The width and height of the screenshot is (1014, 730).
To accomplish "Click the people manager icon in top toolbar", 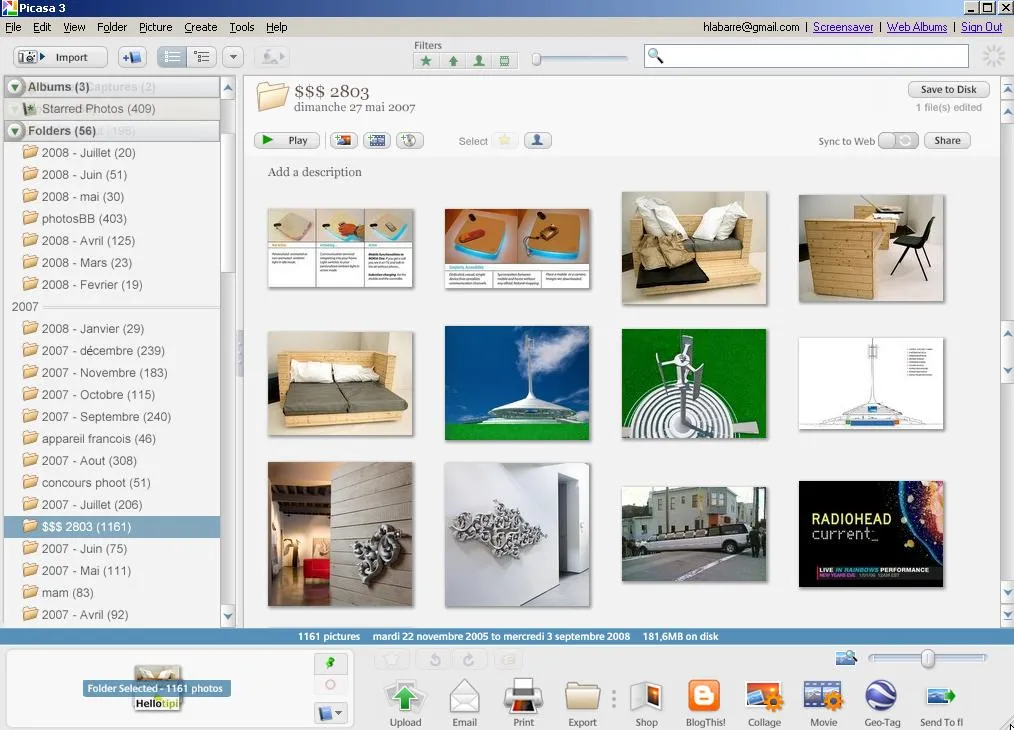I will point(271,57).
